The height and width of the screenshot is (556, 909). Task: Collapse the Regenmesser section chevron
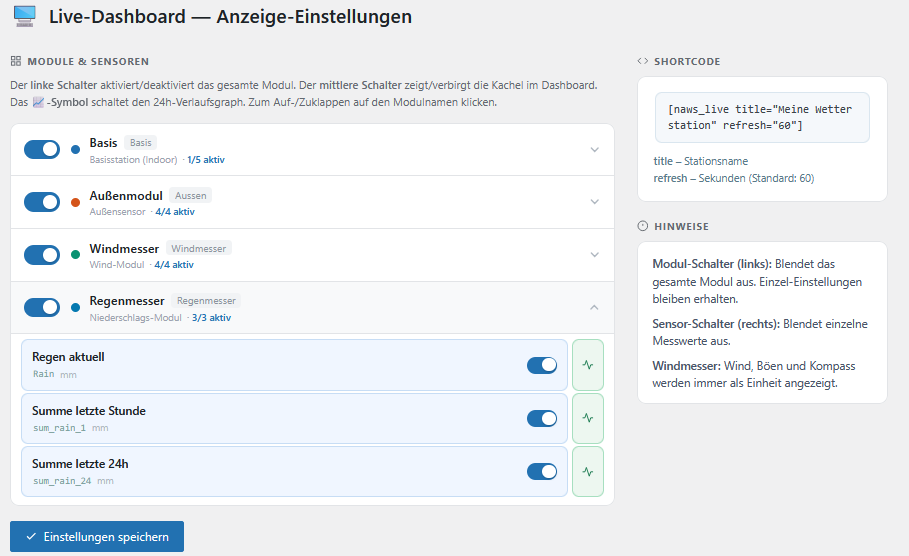595,307
